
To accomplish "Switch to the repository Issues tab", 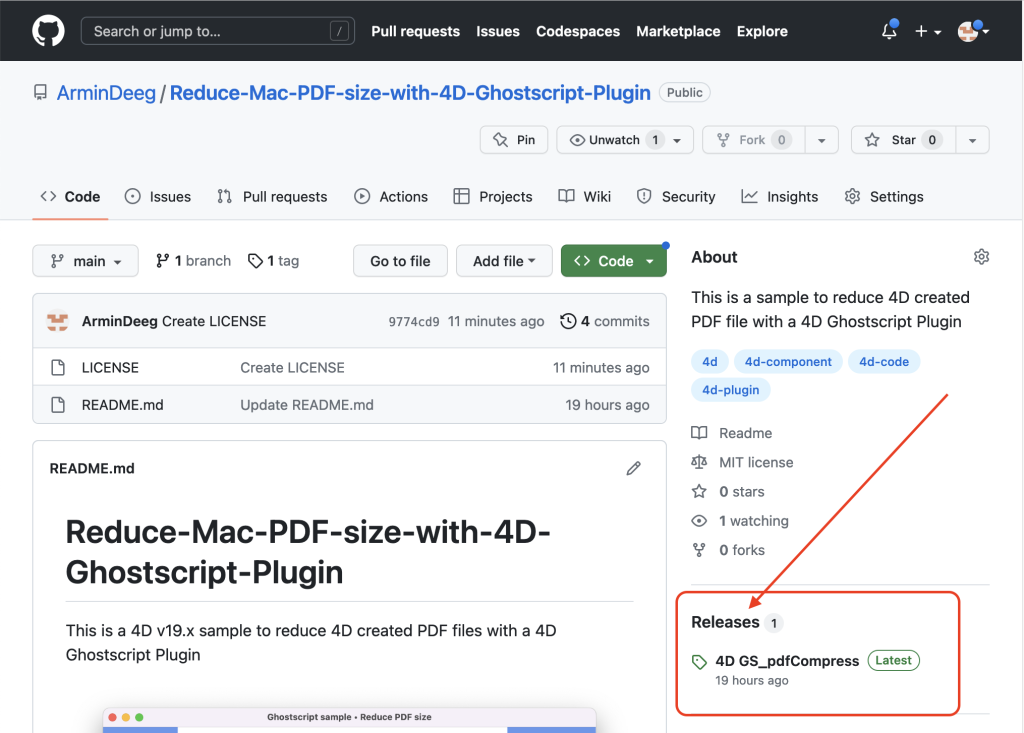I will click(158, 197).
